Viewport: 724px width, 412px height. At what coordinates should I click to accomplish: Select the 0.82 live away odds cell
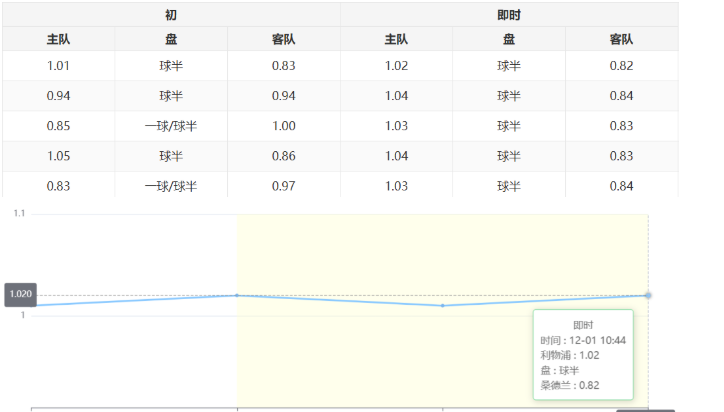[x=621, y=66]
